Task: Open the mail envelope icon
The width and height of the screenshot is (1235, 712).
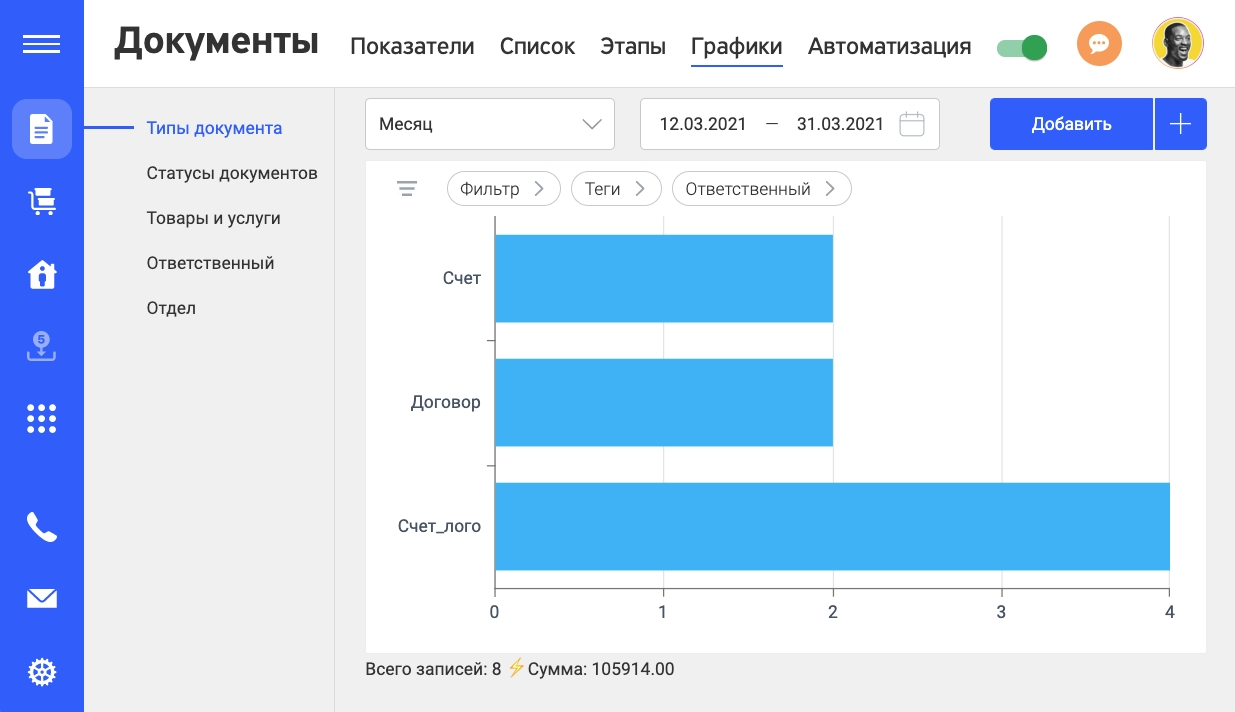Action: pyautogui.click(x=41, y=598)
